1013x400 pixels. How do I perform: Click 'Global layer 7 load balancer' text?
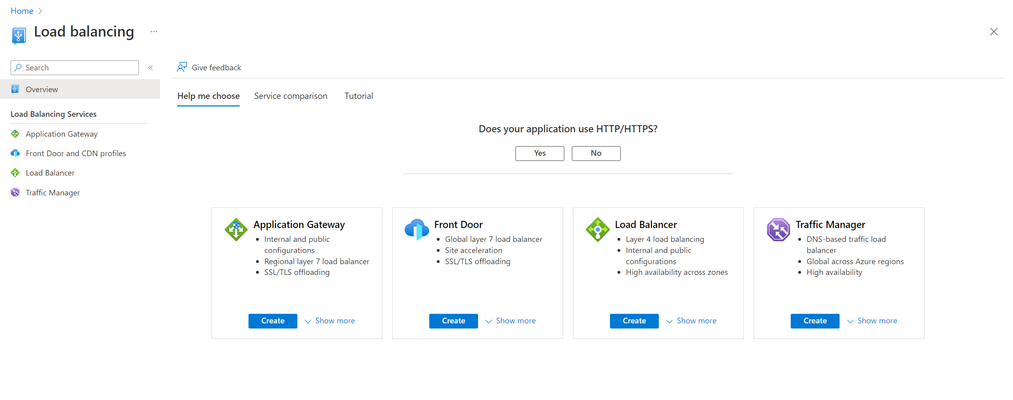point(494,239)
